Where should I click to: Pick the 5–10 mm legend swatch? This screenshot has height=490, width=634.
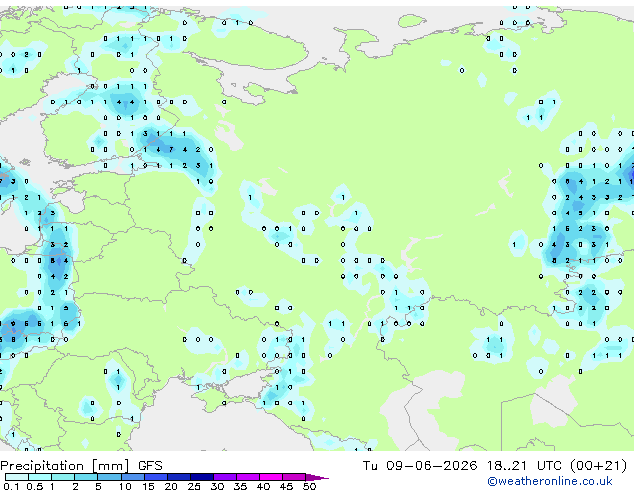pos(109,477)
